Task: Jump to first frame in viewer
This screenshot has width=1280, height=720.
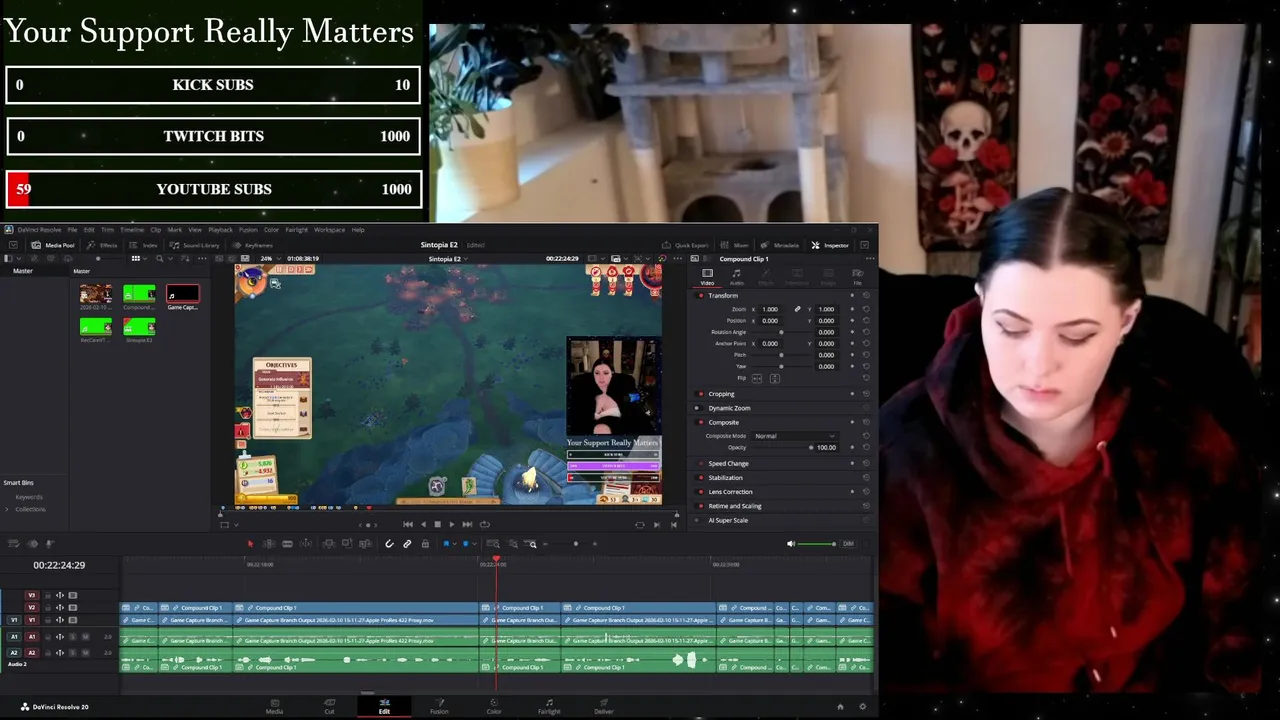Action: tap(408, 524)
